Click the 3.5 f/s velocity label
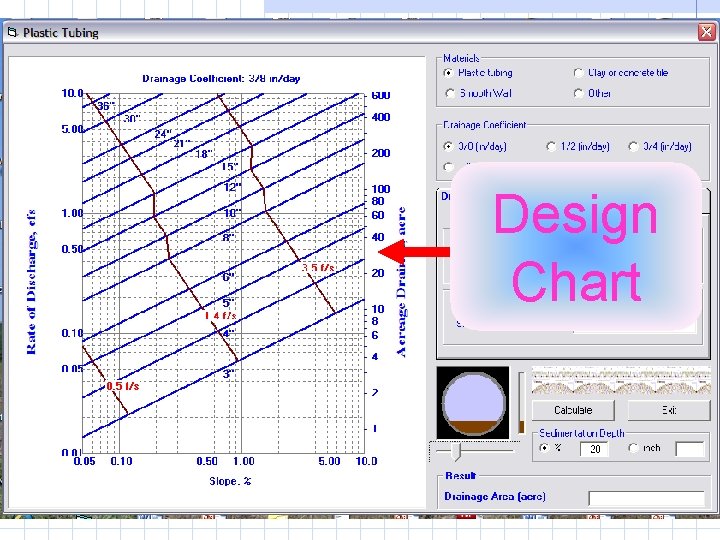This screenshot has width=720, height=540. click(318, 268)
